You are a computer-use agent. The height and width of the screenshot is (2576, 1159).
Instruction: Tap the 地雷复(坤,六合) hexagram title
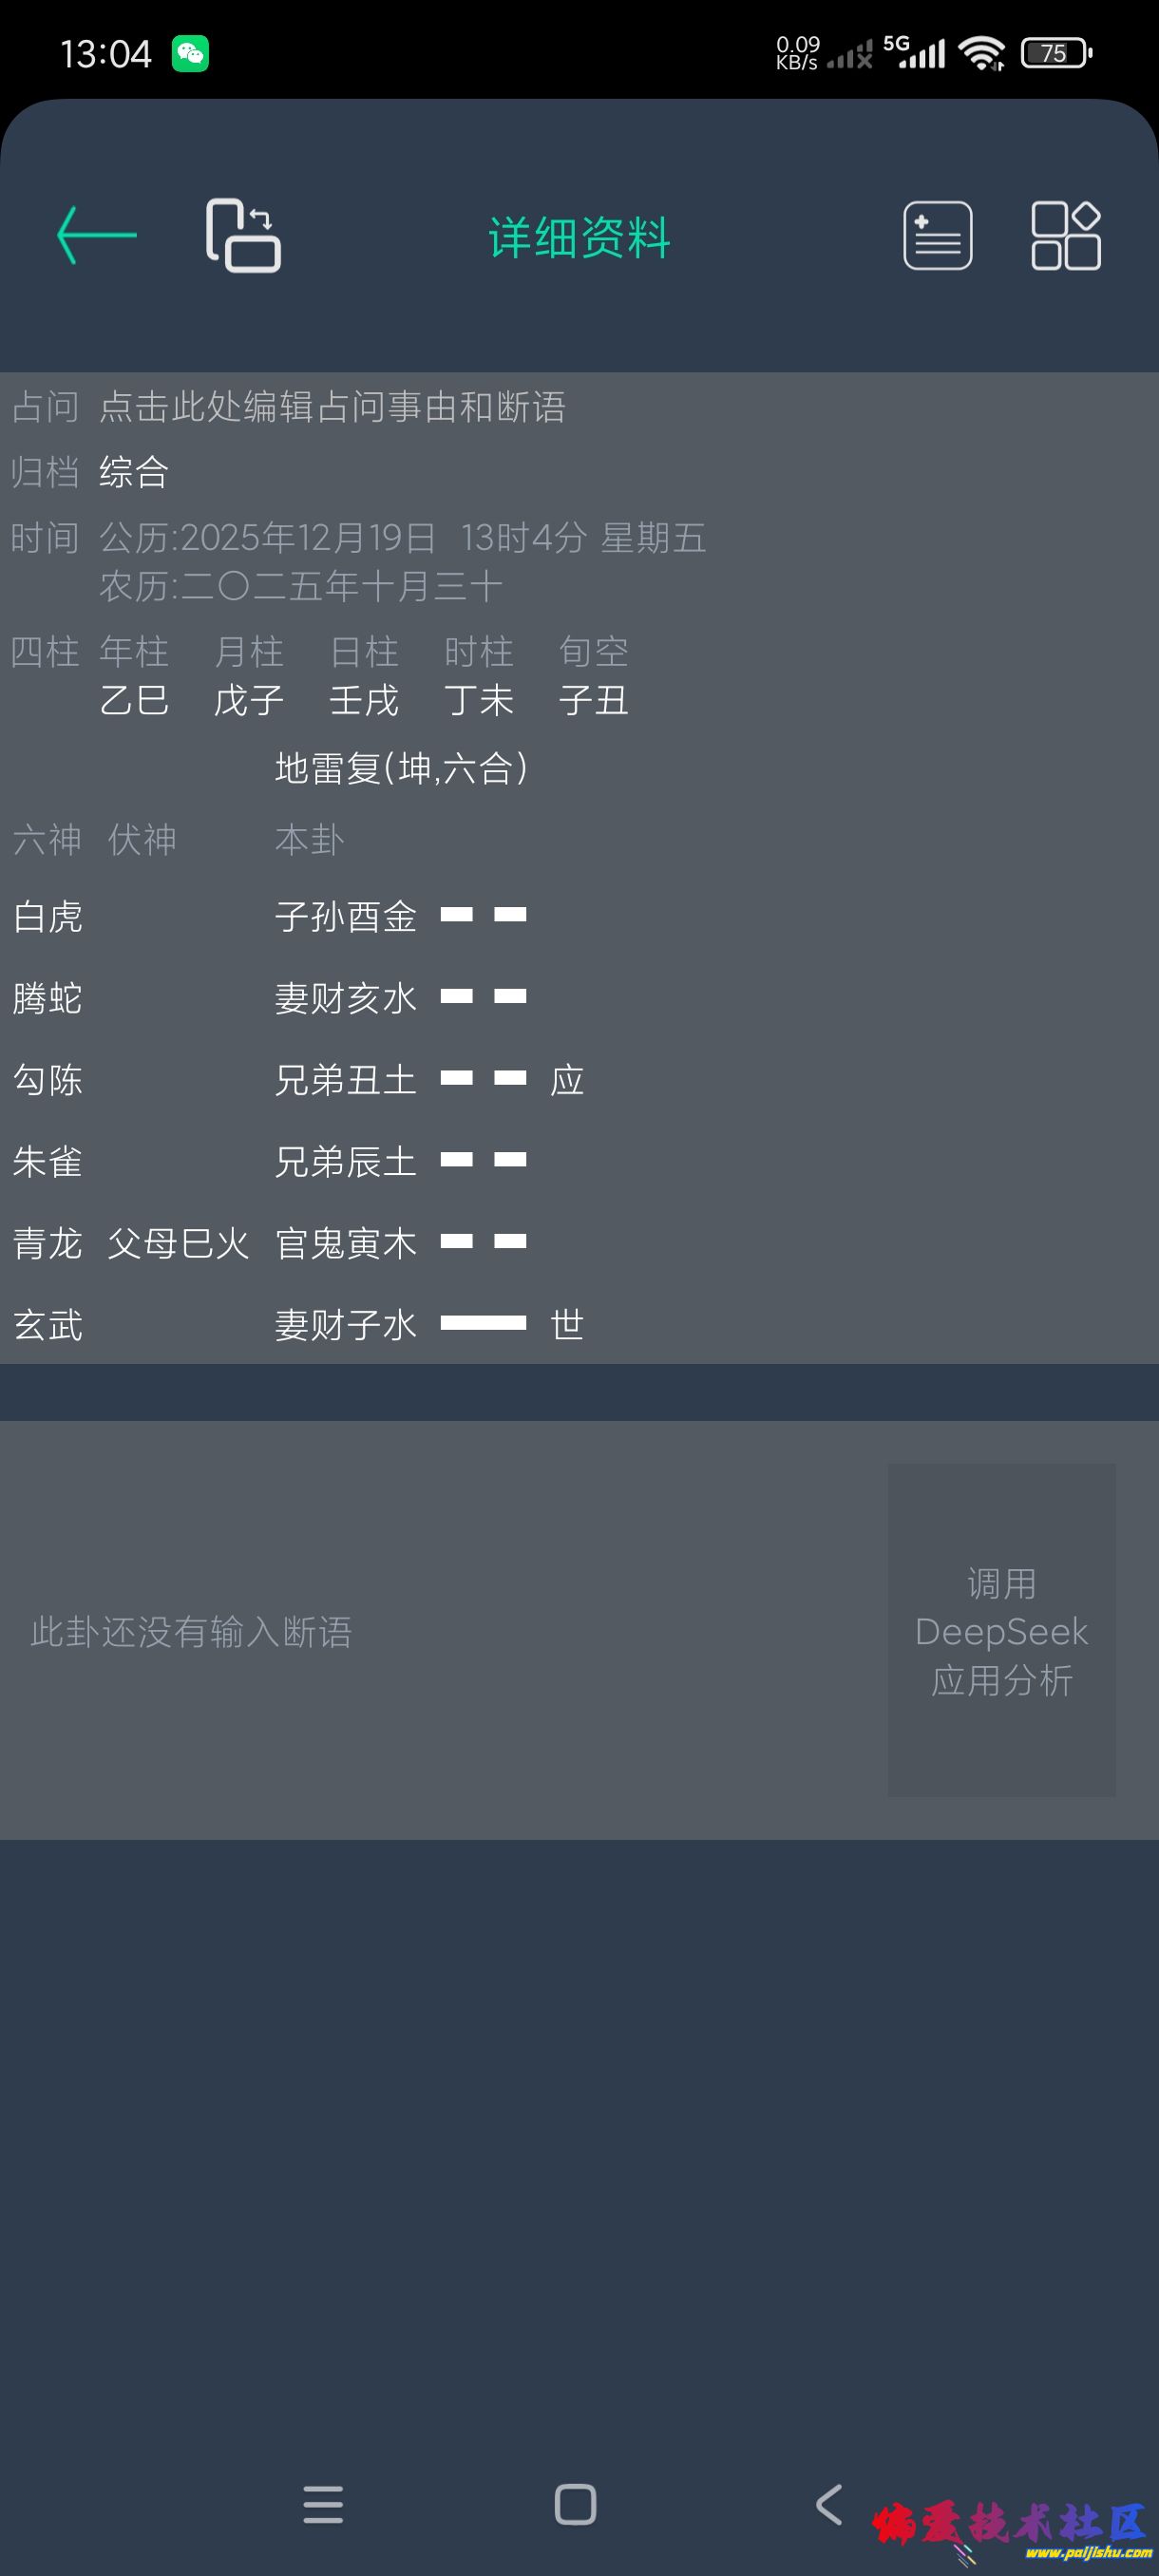pos(401,768)
